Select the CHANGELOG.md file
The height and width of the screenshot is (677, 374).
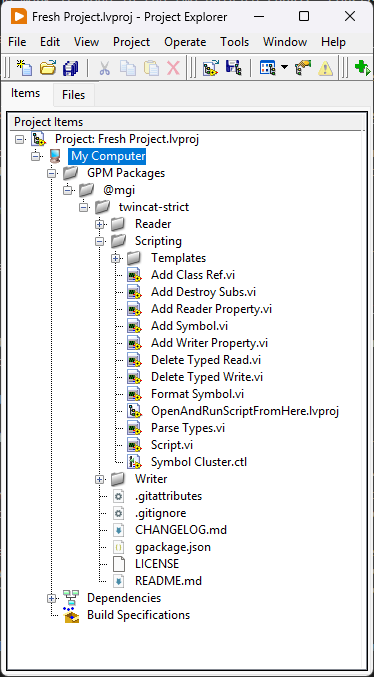pos(181,530)
